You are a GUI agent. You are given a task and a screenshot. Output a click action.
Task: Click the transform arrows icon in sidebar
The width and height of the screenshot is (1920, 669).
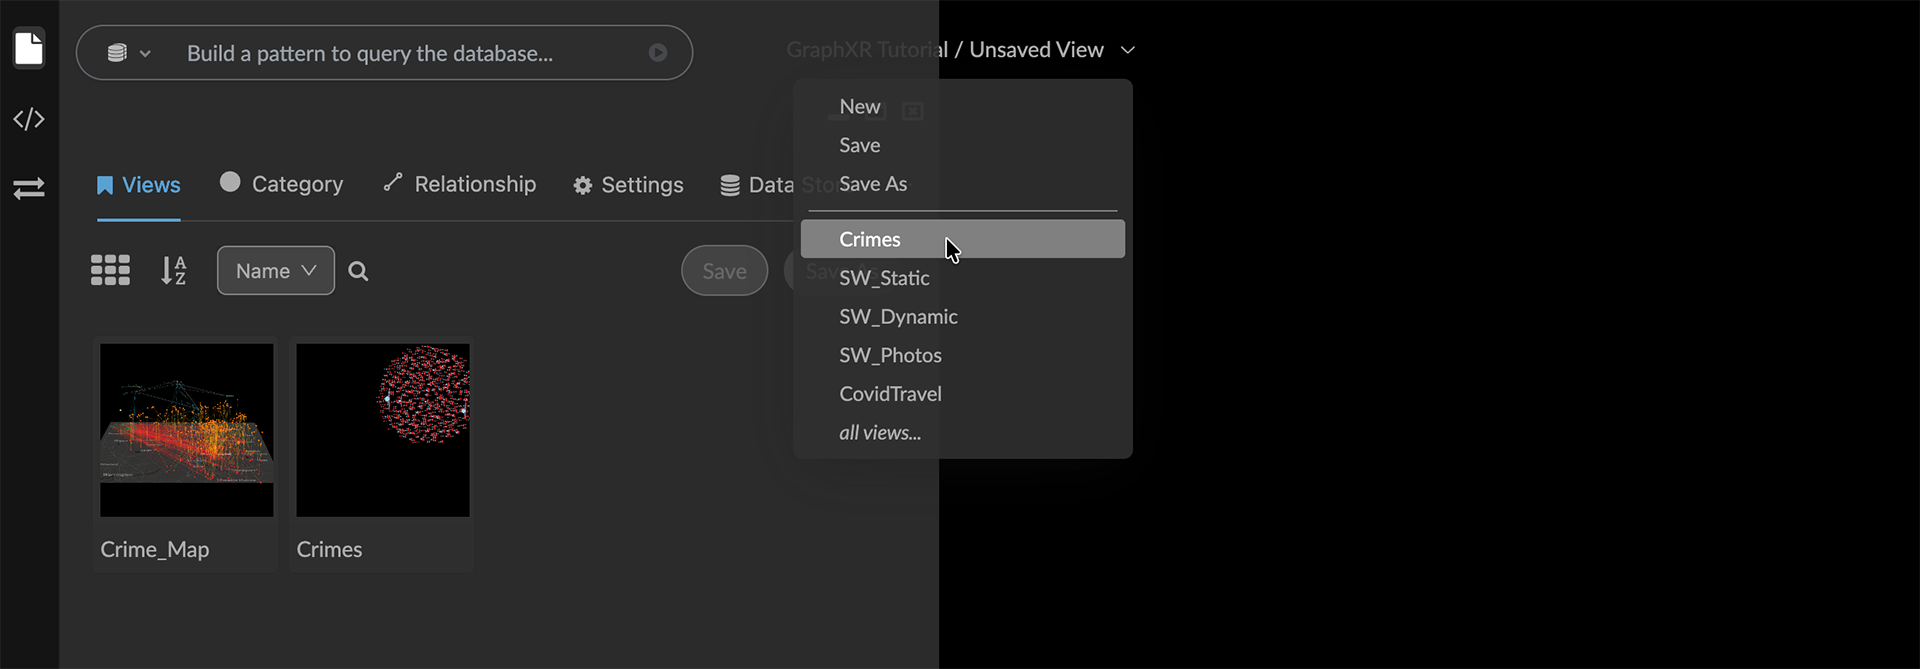point(29,188)
